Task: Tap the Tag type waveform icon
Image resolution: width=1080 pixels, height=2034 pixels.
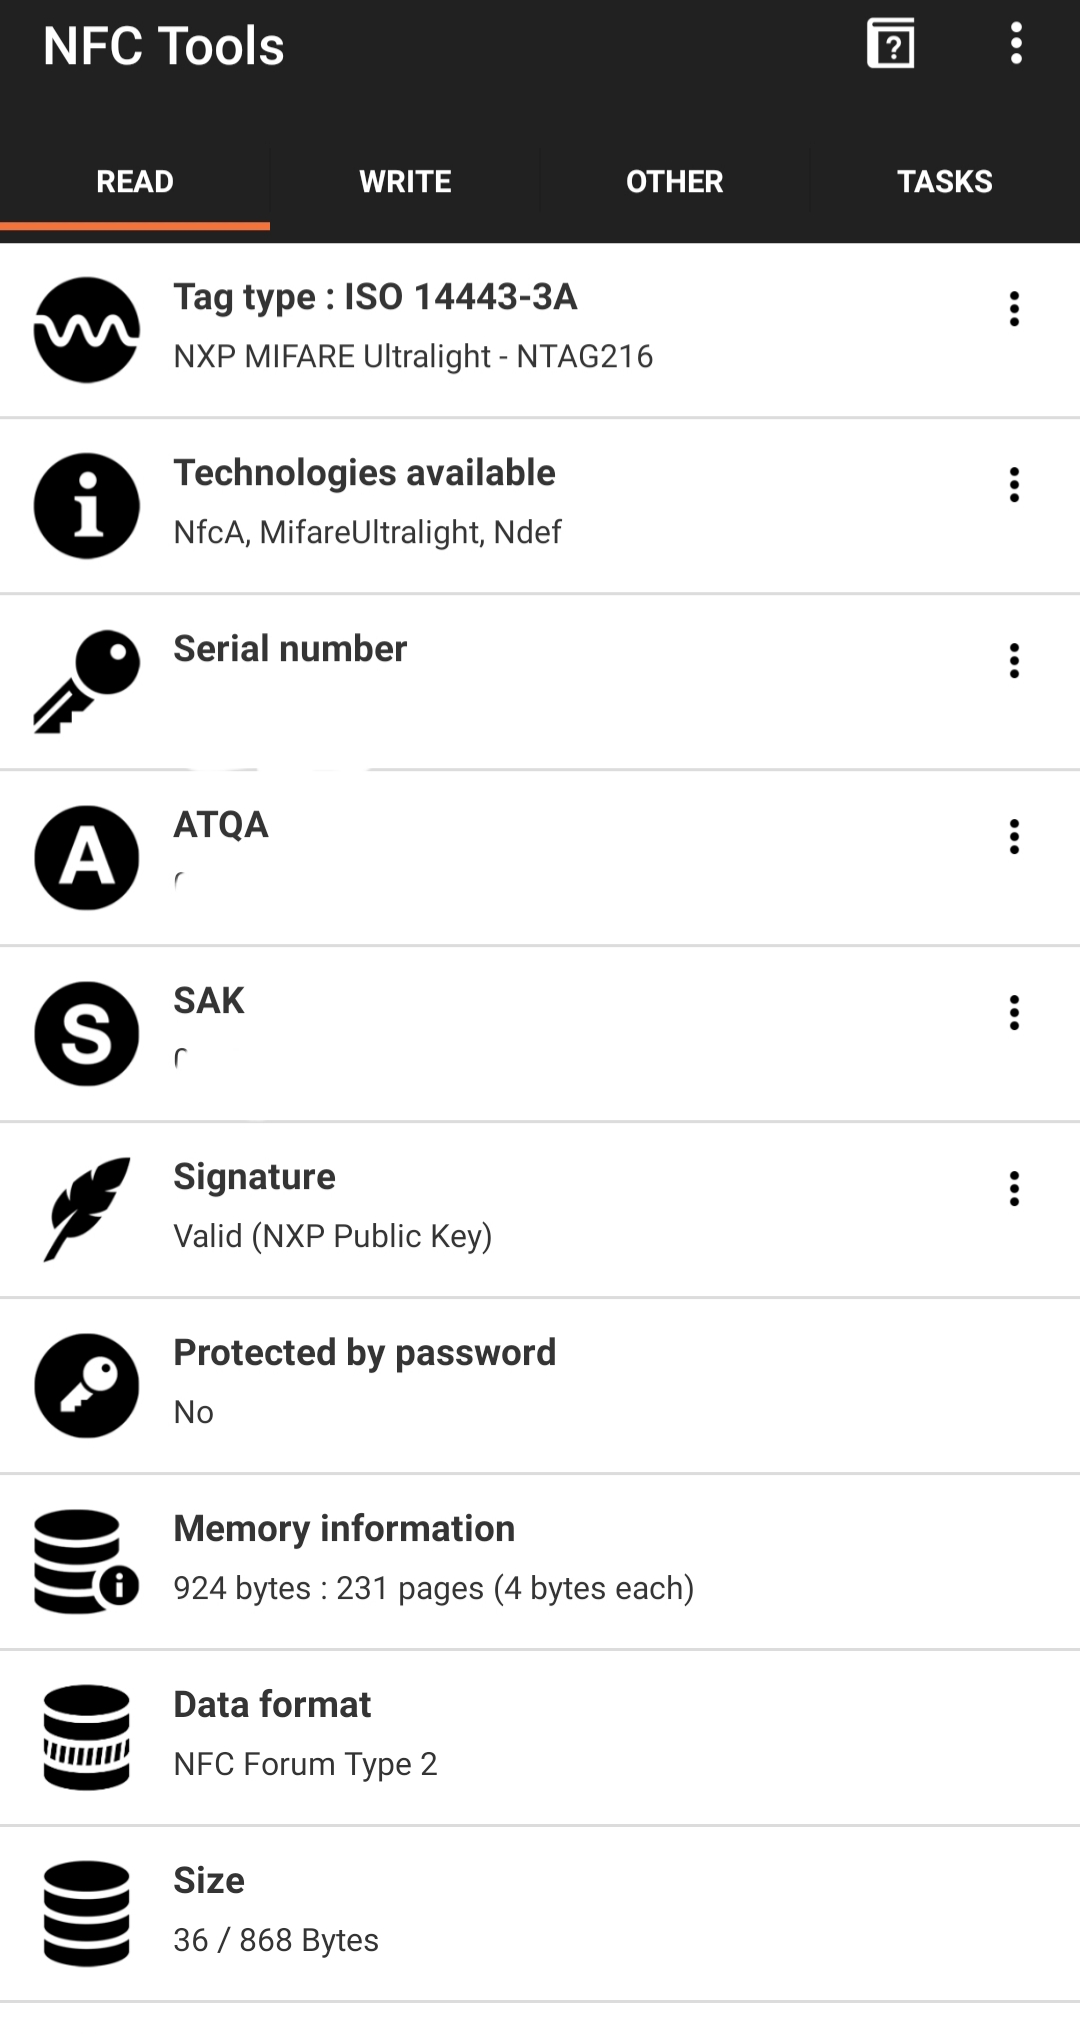Action: coord(87,330)
